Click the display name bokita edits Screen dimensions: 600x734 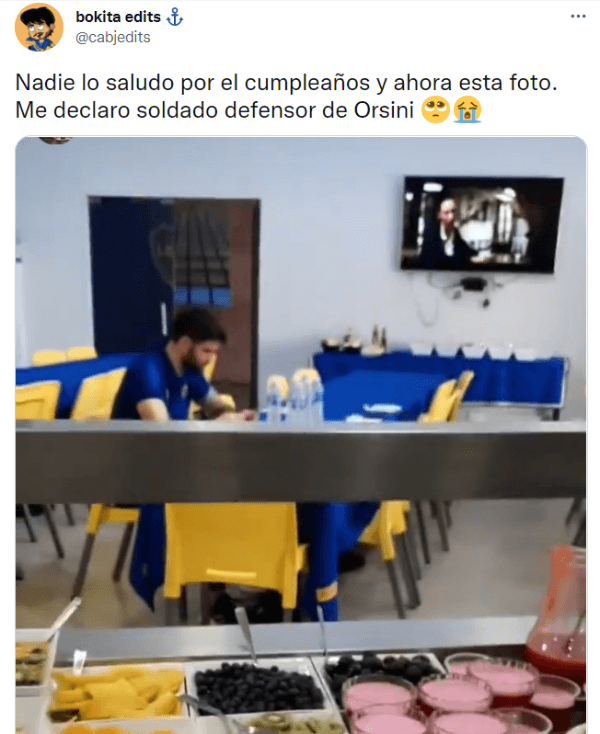point(118,17)
